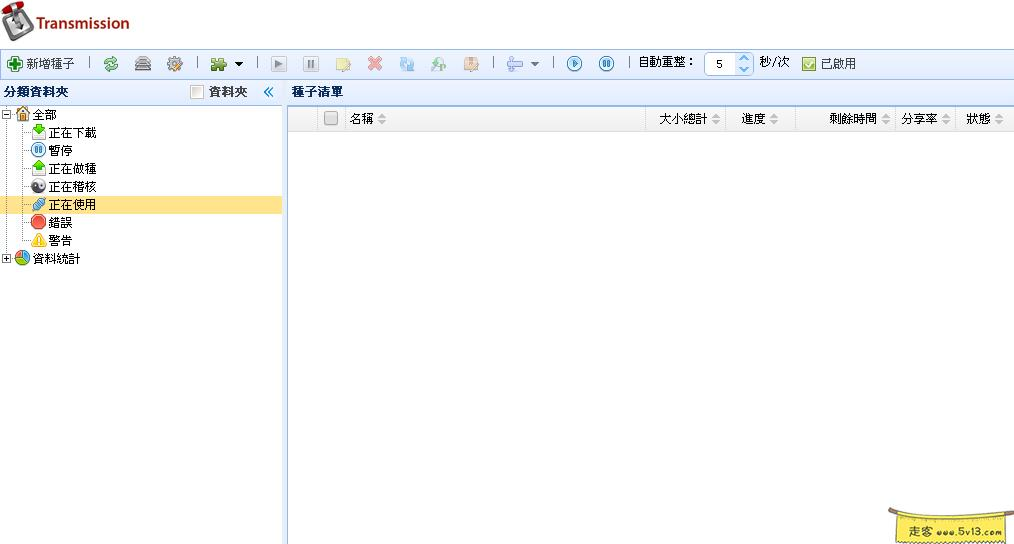
Task: Click the green puzzle-piece plugin icon
Action: pyautogui.click(x=219, y=63)
